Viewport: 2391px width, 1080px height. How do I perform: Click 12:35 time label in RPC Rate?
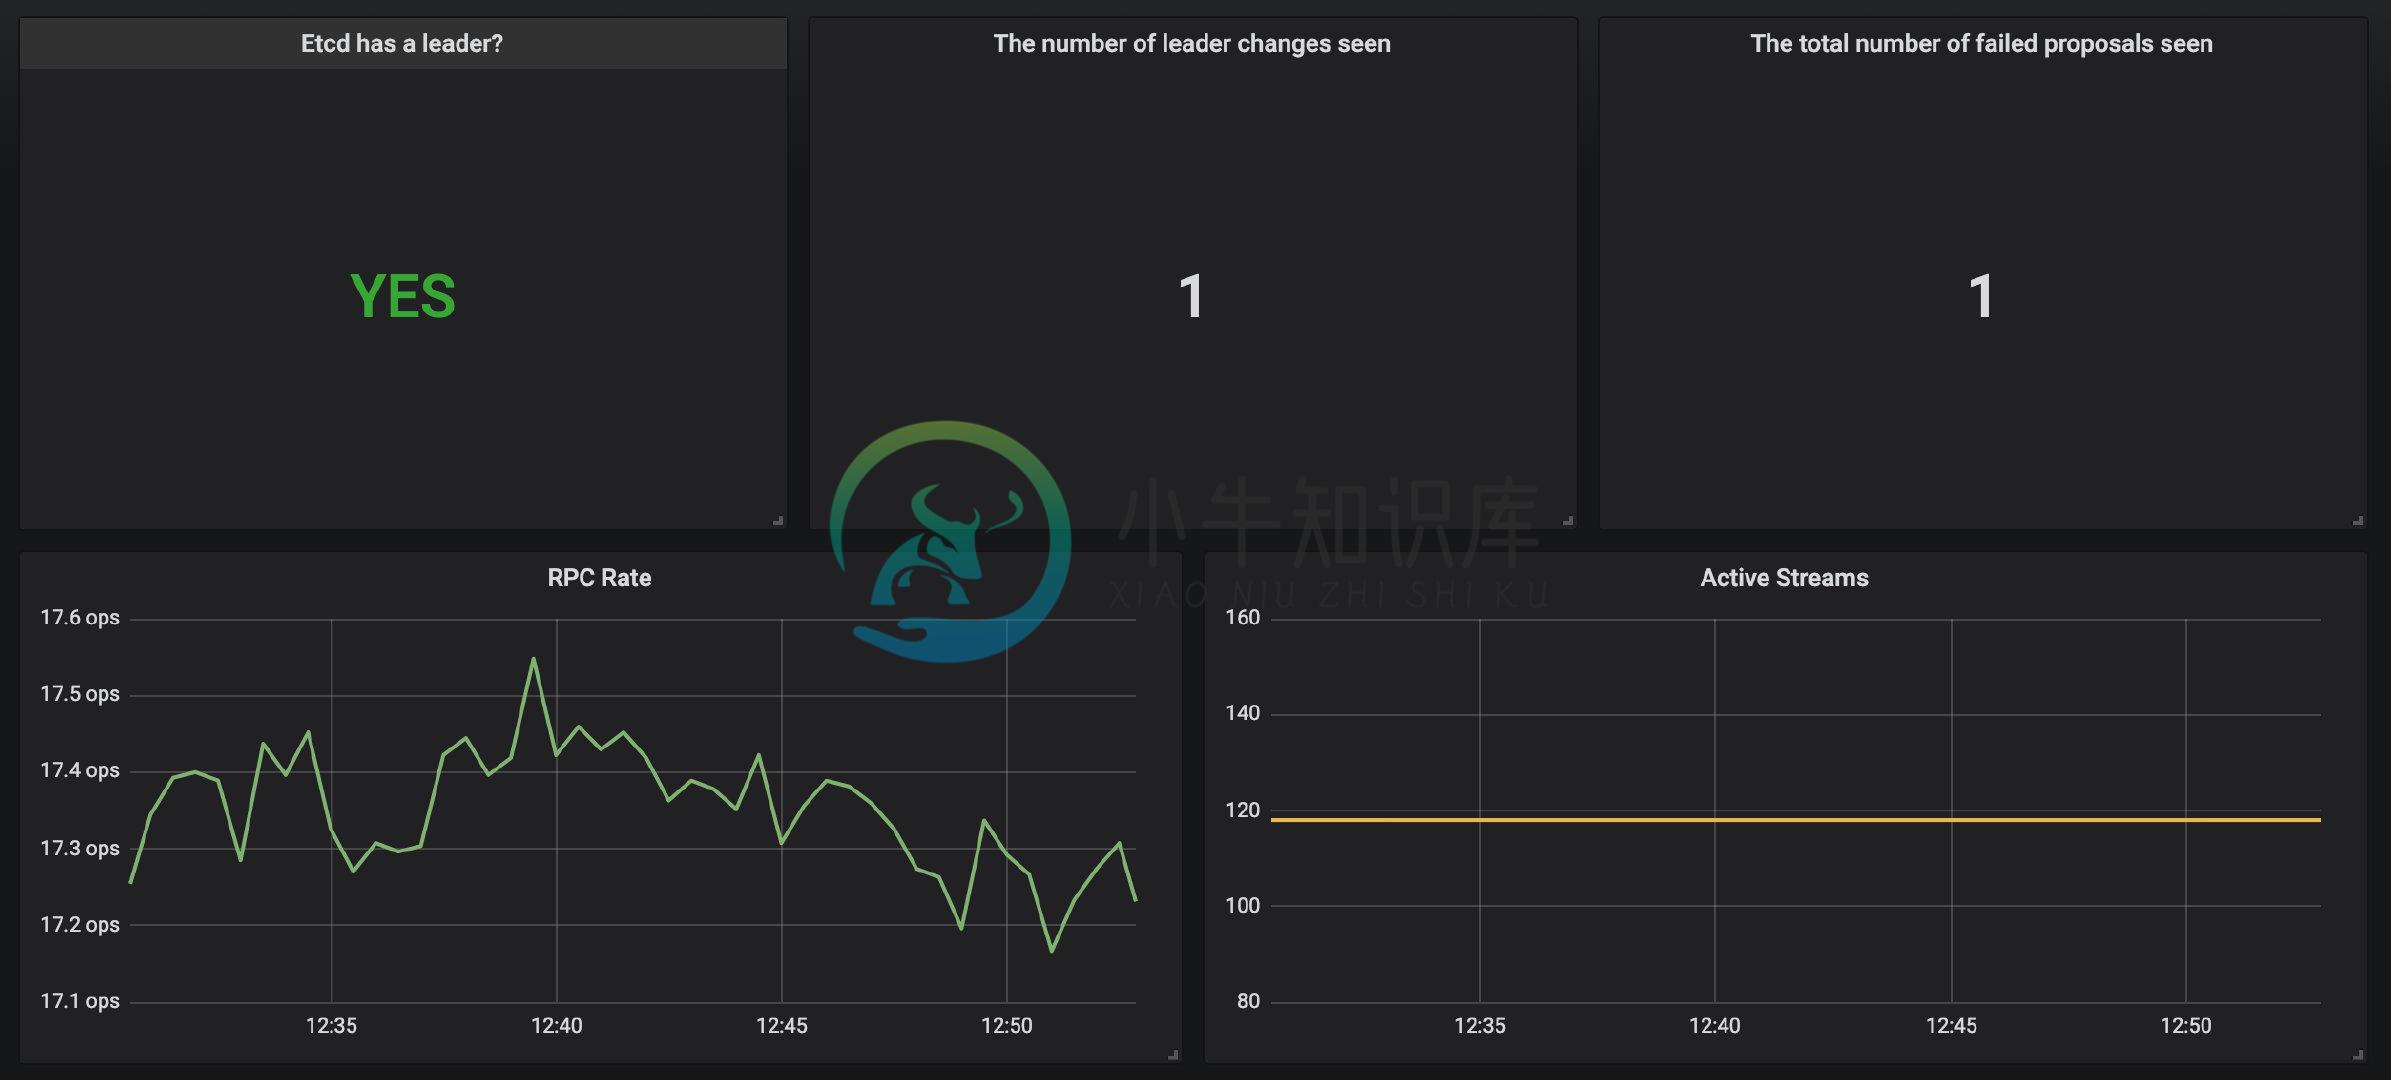pyautogui.click(x=331, y=1026)
